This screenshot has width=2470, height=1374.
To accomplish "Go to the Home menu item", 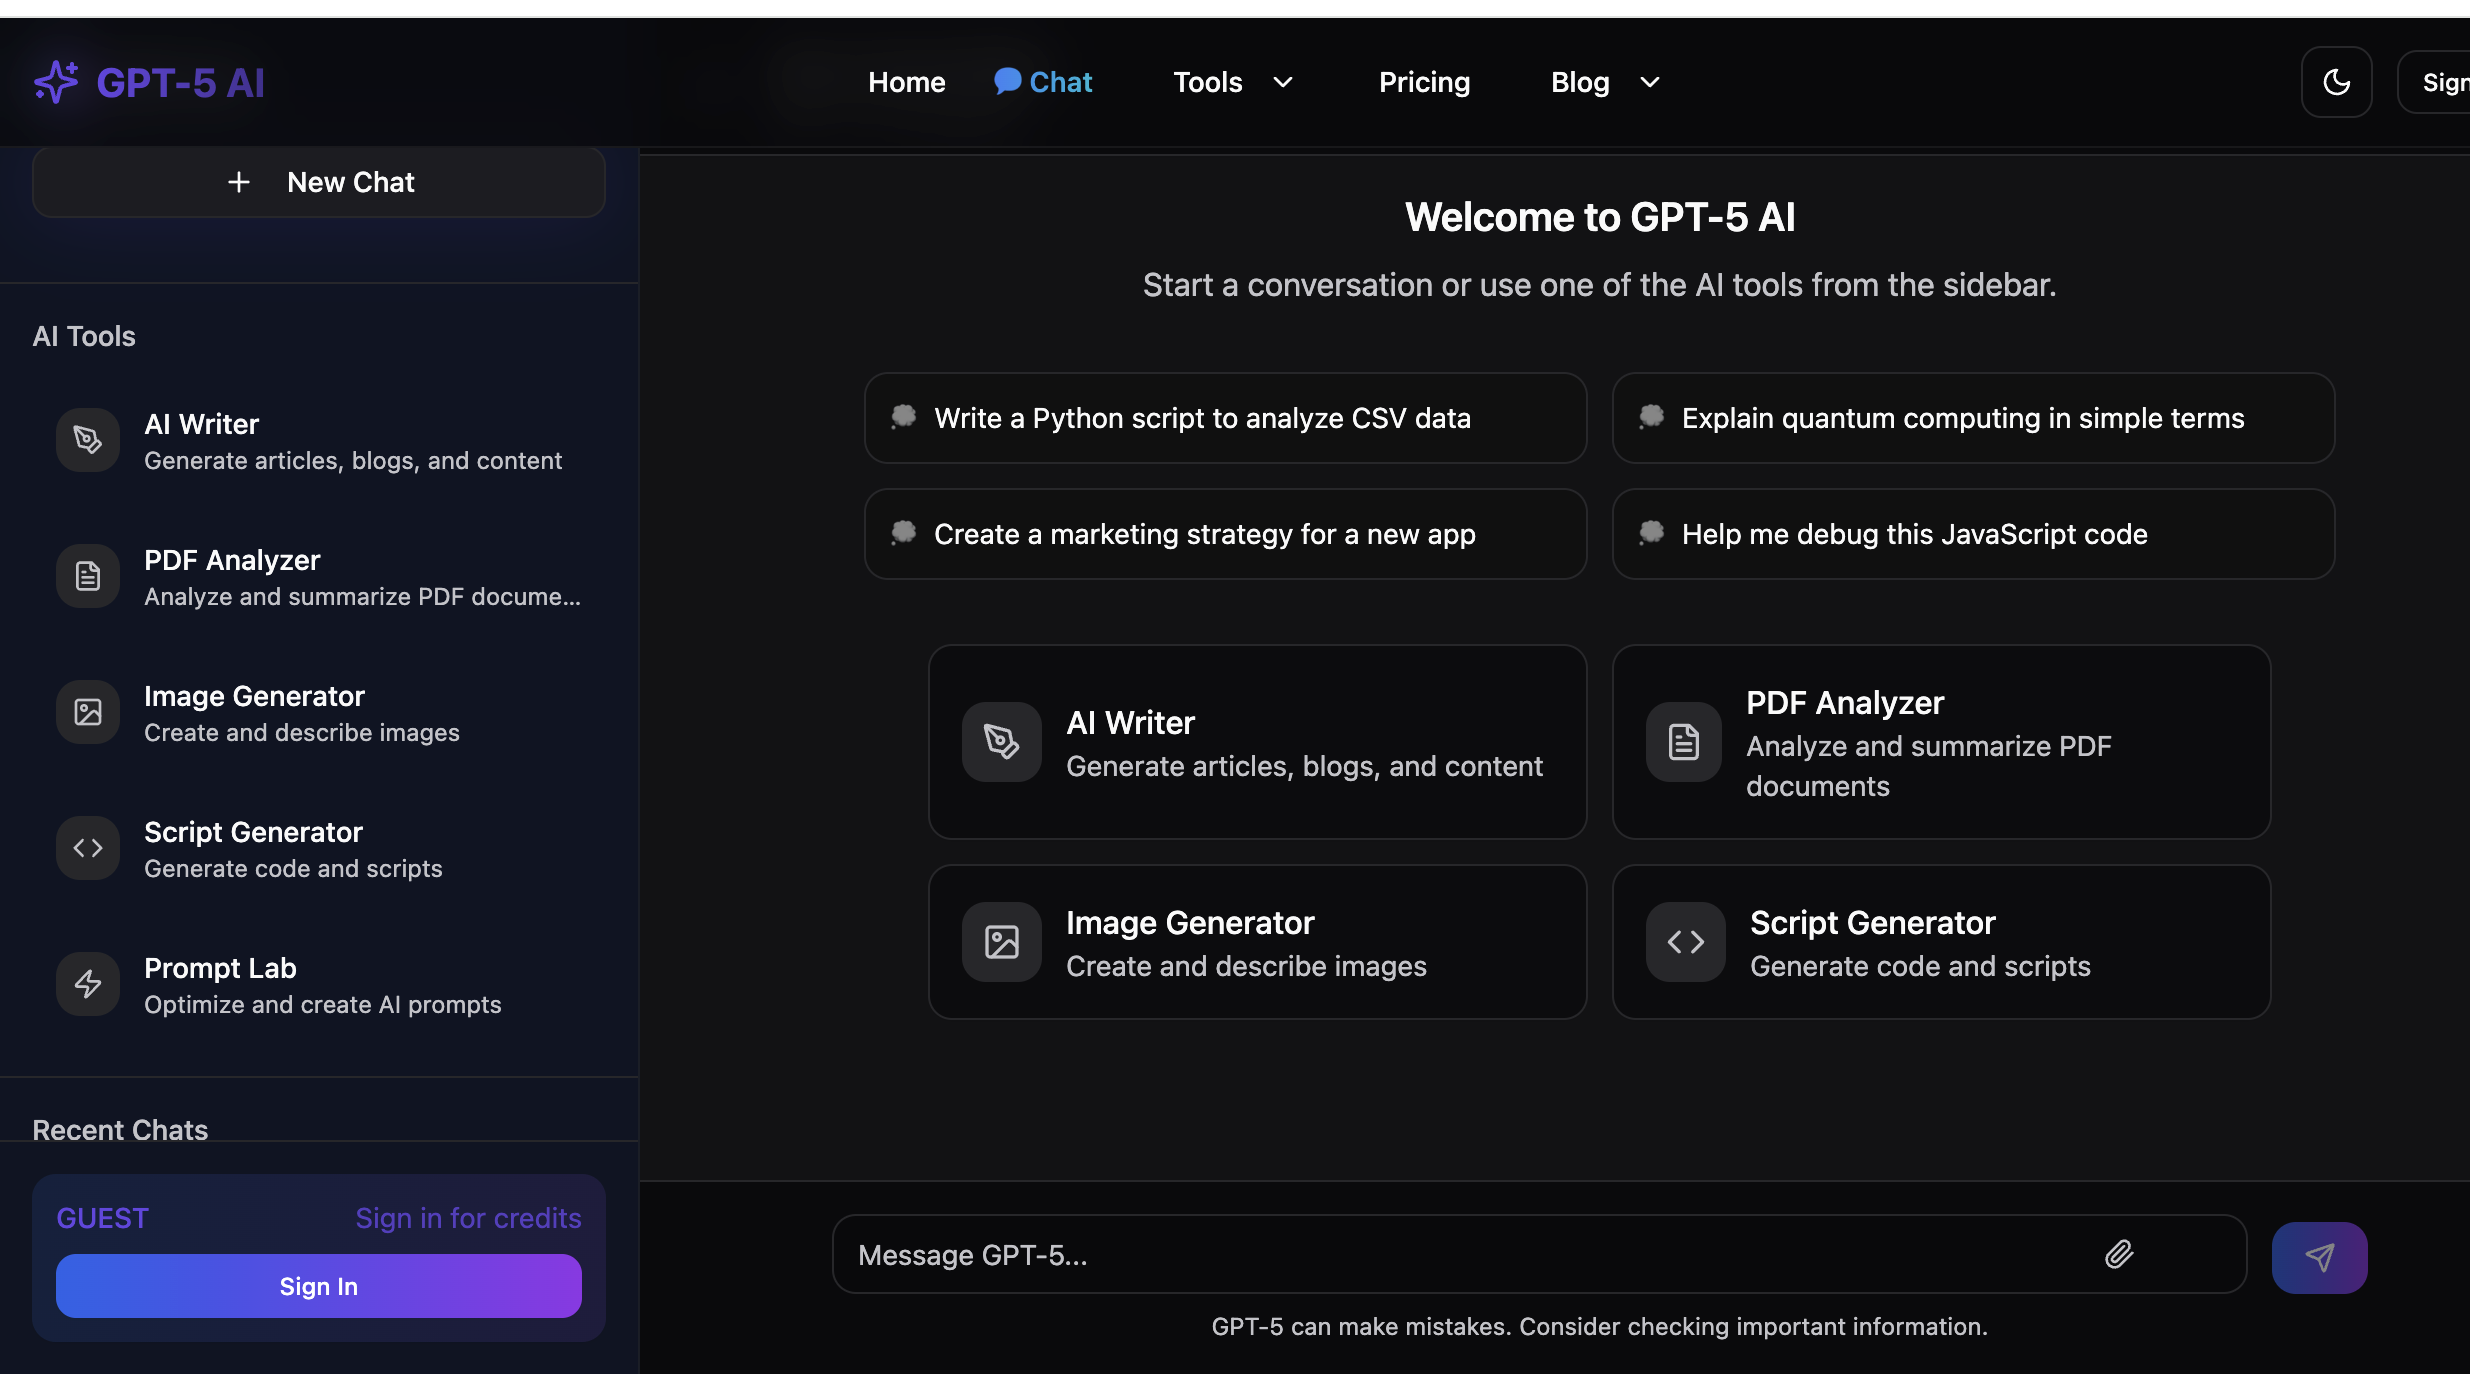I will click(906, 82).
